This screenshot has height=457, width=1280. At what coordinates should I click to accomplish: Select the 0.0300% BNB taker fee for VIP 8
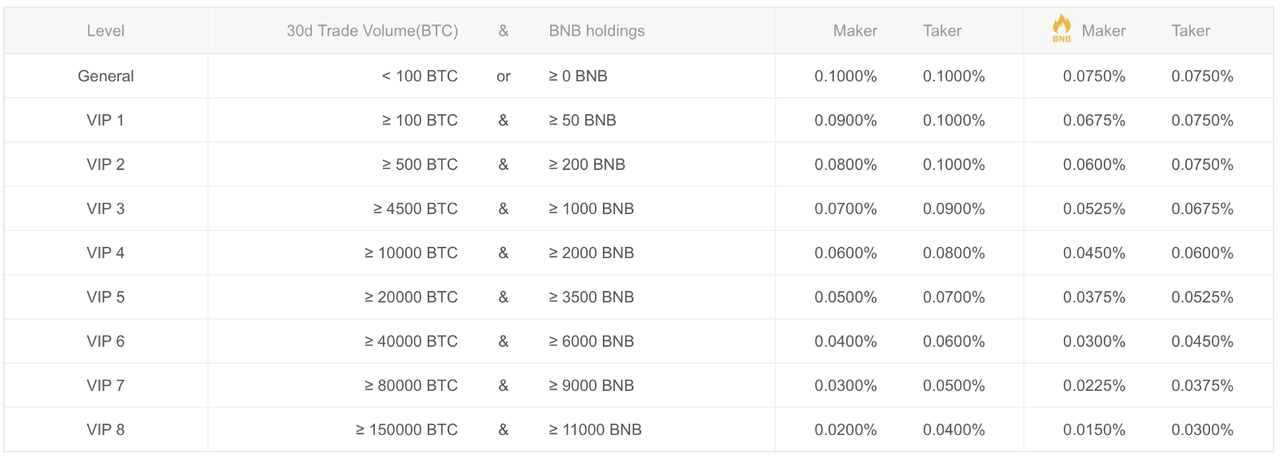[x=1202, y=429]
